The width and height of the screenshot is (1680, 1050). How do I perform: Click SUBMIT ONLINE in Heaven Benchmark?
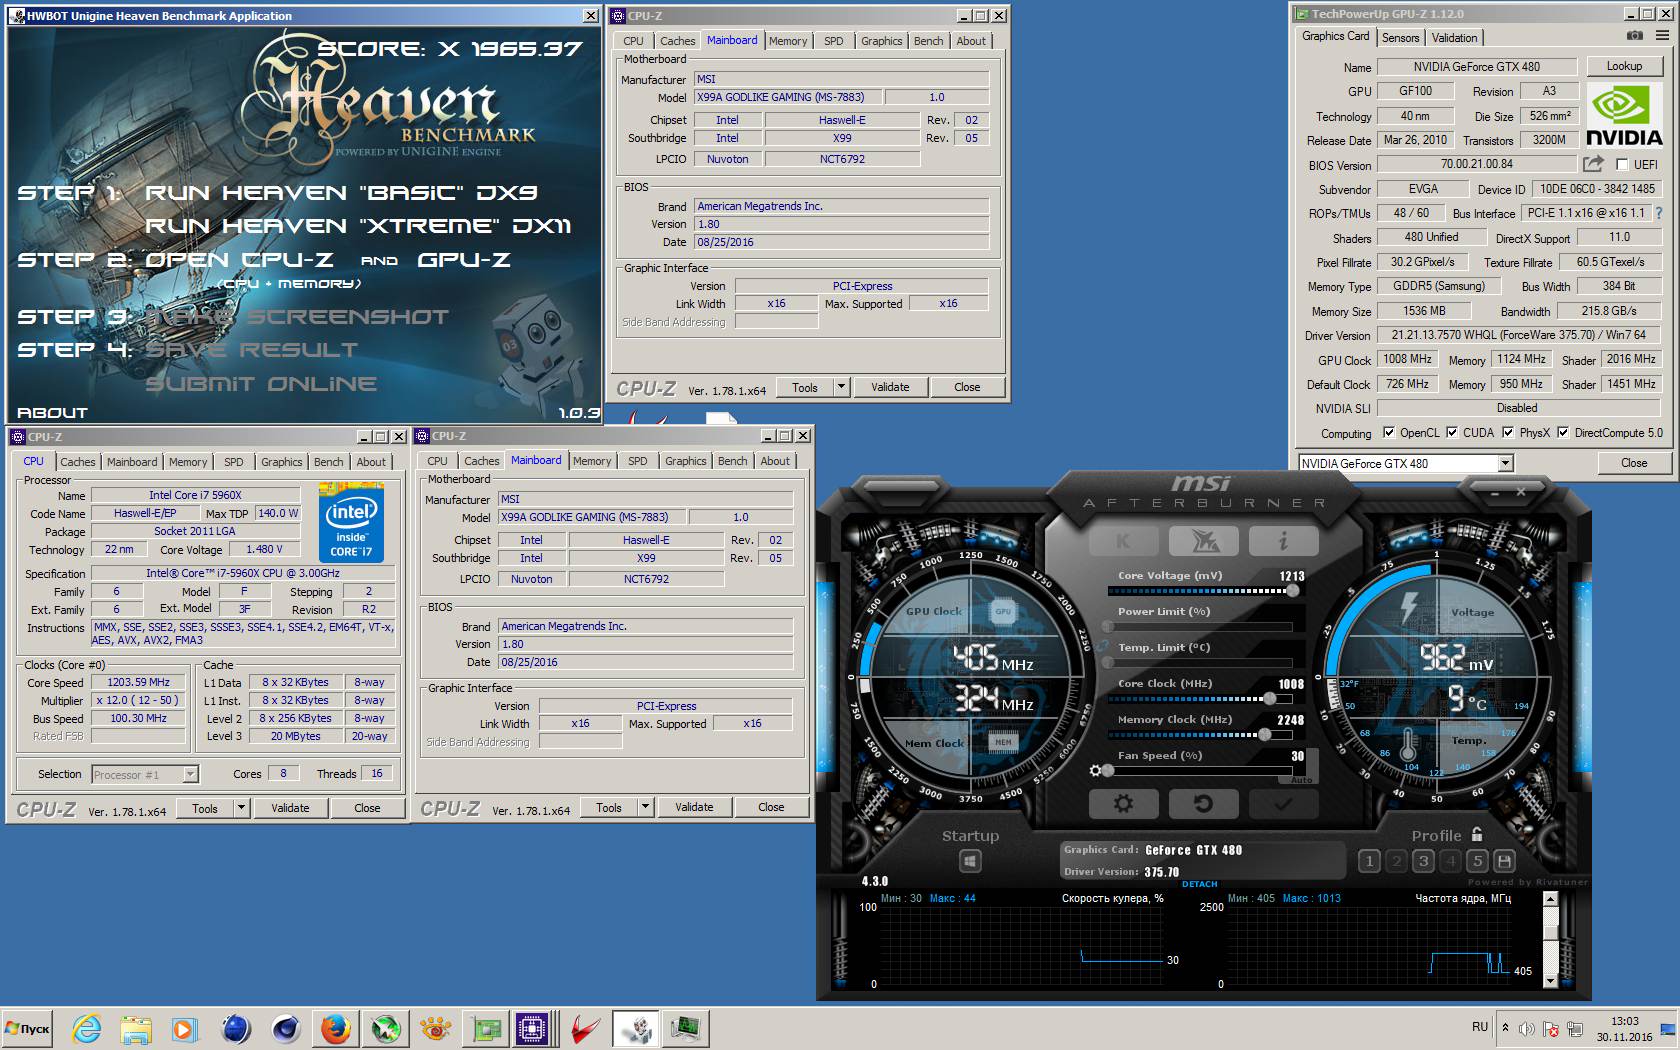click(261, 384)
